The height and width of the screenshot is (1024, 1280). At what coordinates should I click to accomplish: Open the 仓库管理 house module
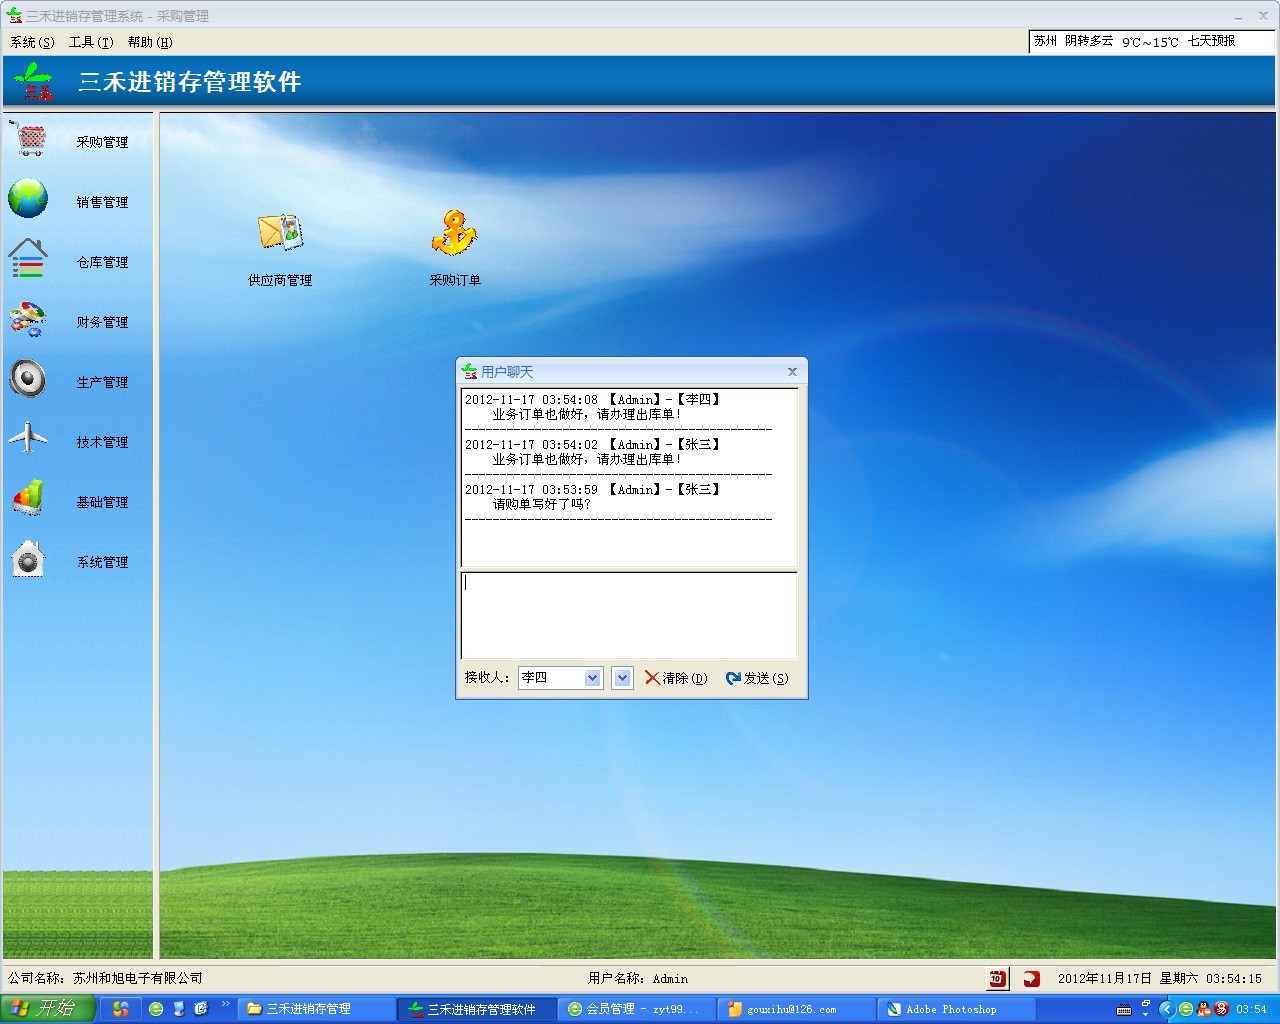(x=70, y=260)
